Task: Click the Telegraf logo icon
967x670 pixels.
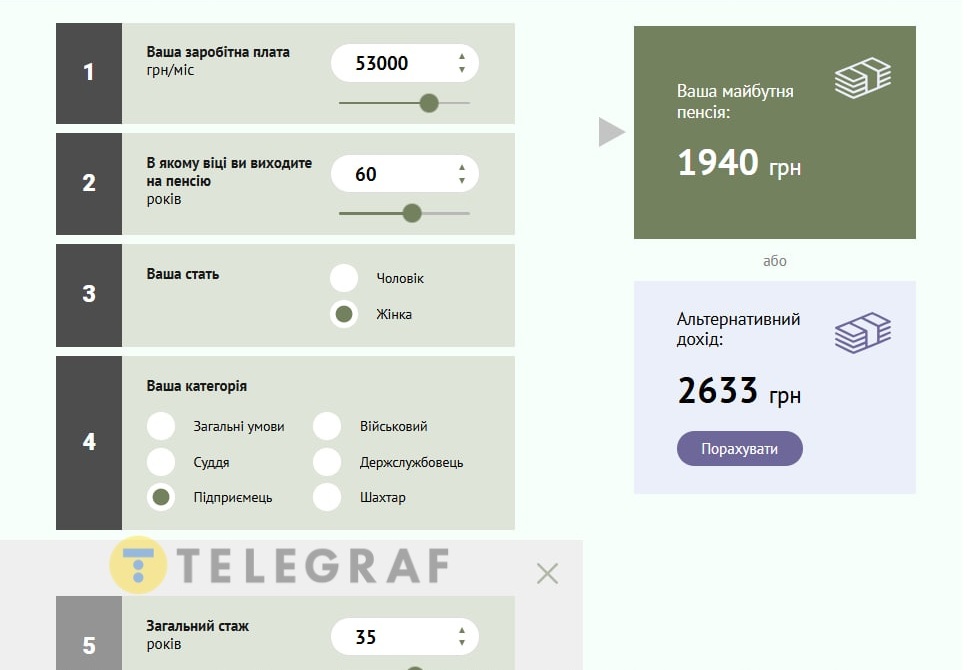Action: tap(138, 565)
